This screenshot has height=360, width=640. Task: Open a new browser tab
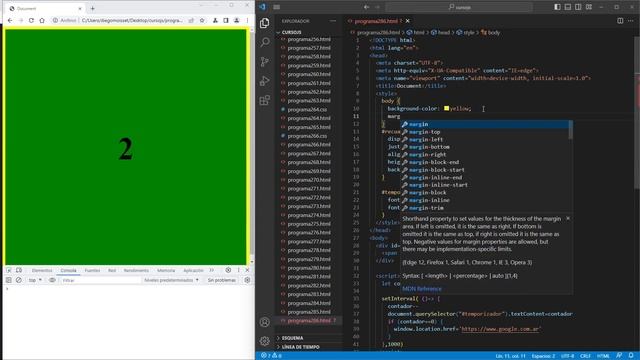click(x=93, y=8)
